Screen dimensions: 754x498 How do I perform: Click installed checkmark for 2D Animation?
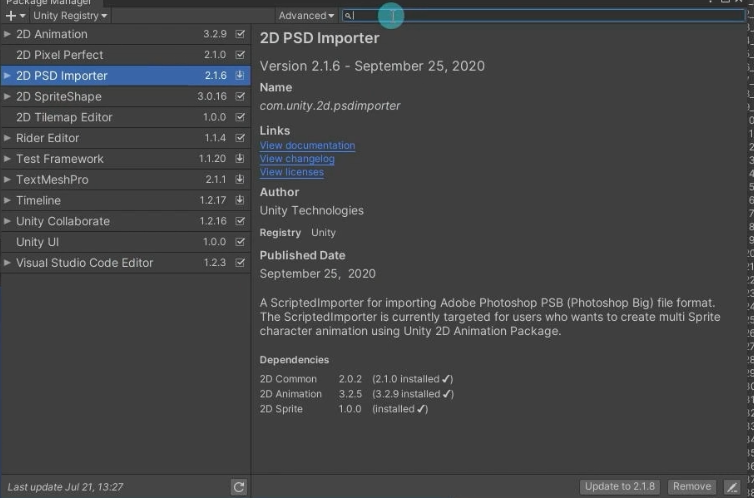point(240,34)
